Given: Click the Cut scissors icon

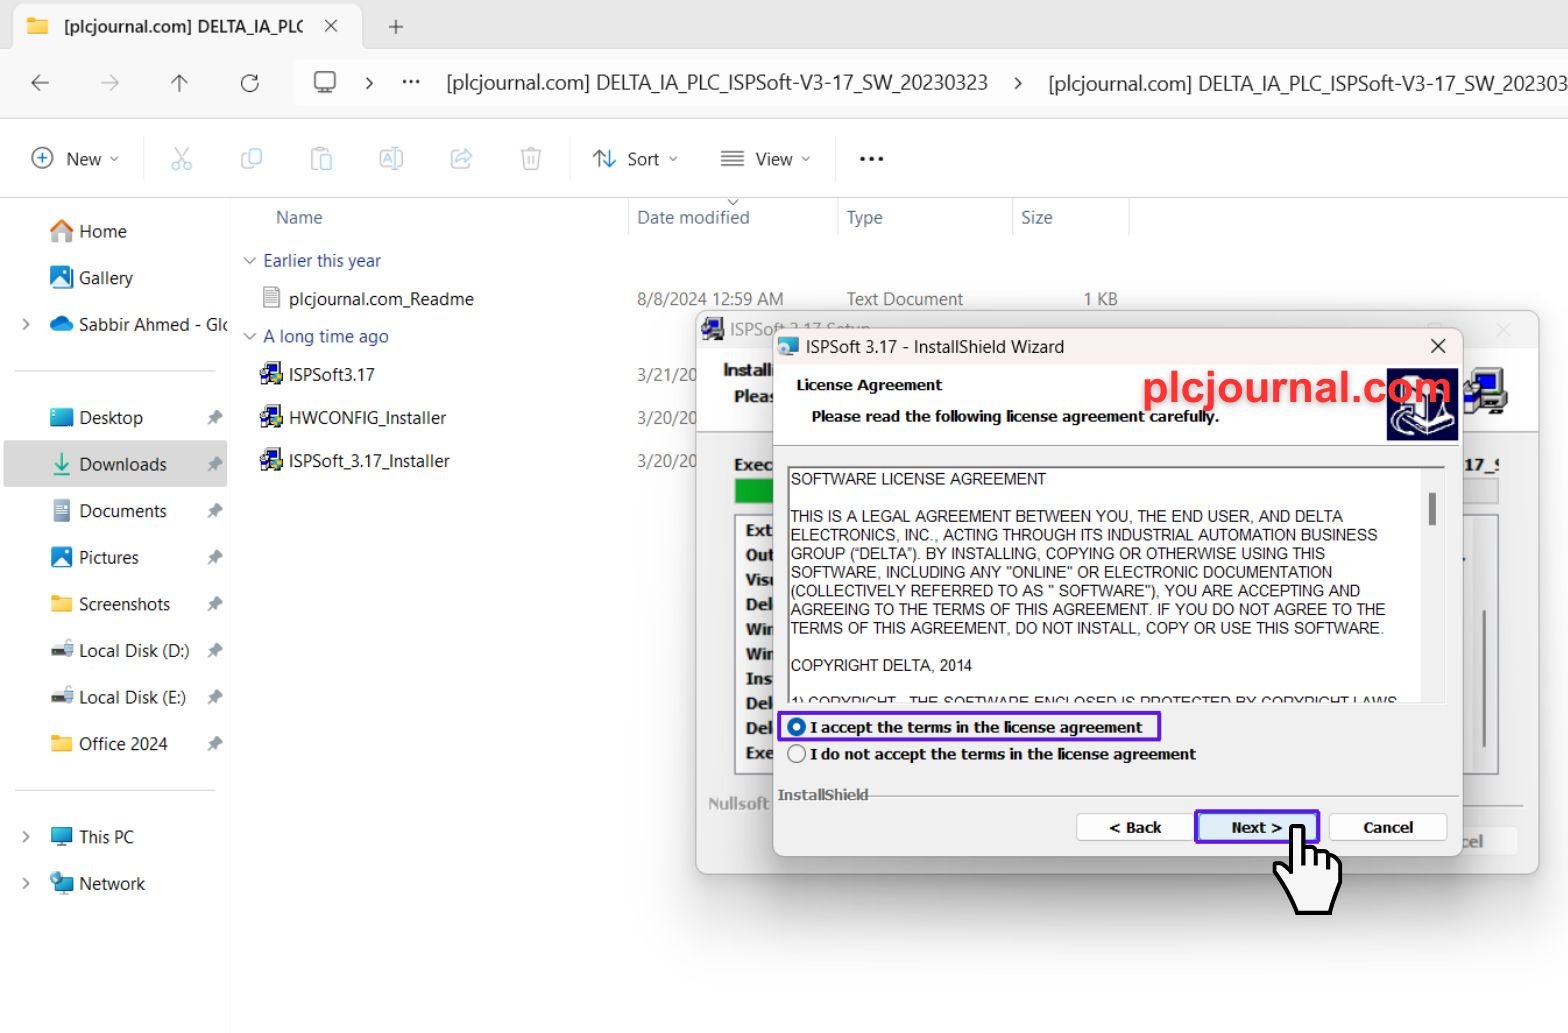Looking at the screenshot, I should [x=181, y=159].
